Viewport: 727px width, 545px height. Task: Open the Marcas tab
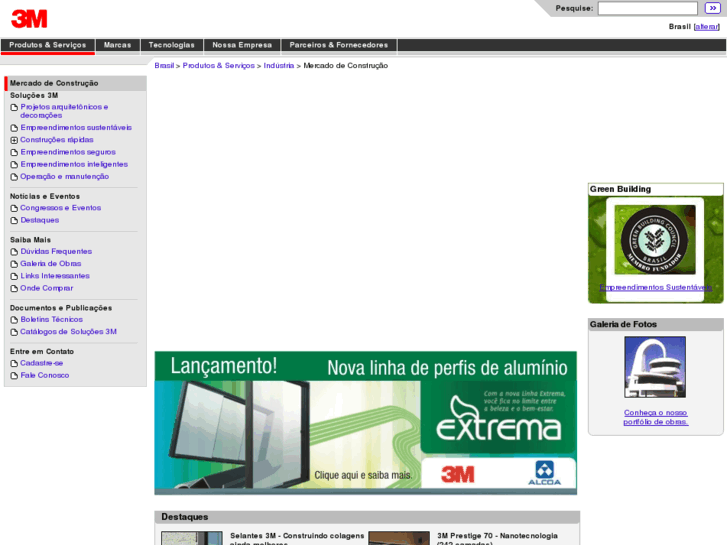pos(118,45)
